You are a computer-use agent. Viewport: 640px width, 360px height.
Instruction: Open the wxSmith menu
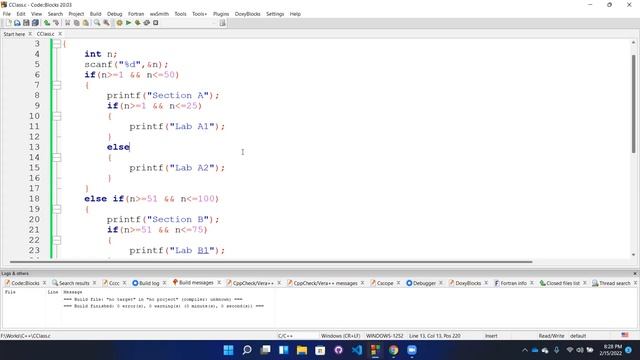pyautogui.click(x=159, y=14)
